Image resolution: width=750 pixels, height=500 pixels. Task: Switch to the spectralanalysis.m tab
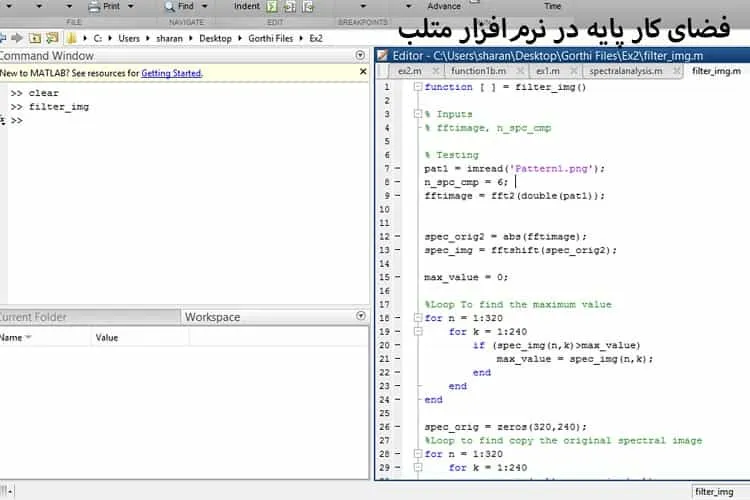coord(626,71)
